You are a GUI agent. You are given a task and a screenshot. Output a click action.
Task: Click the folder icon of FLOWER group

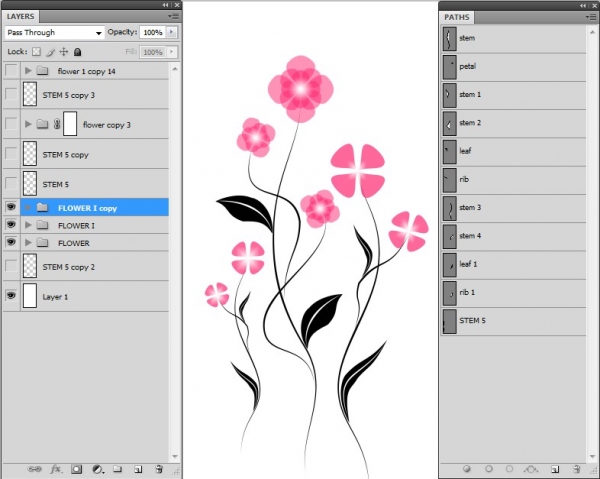point(42,243)
